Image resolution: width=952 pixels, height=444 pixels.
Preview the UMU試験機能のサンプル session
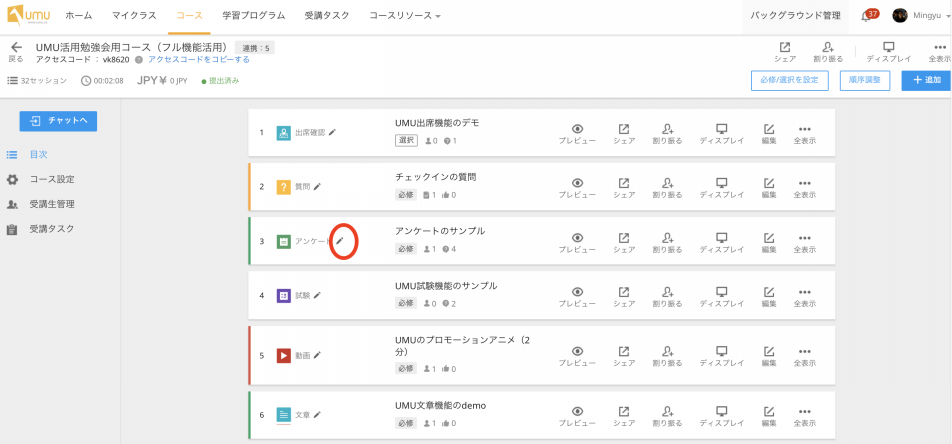[577, 297]
